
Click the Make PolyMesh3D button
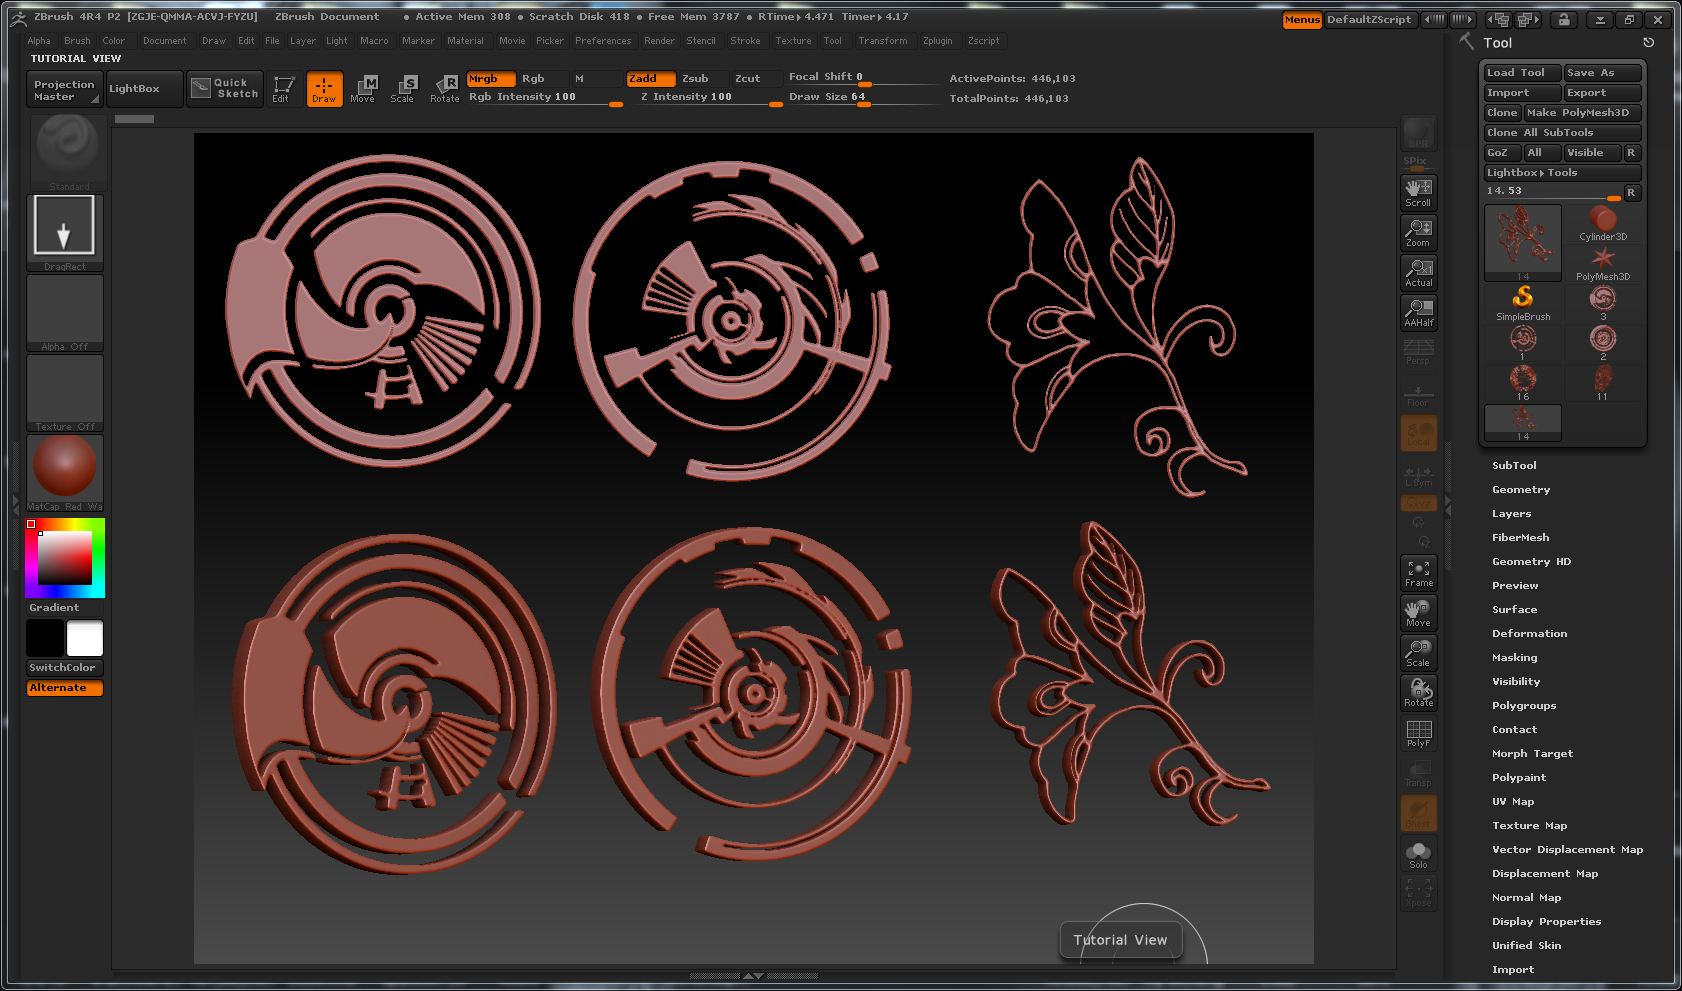[1582, 113]
